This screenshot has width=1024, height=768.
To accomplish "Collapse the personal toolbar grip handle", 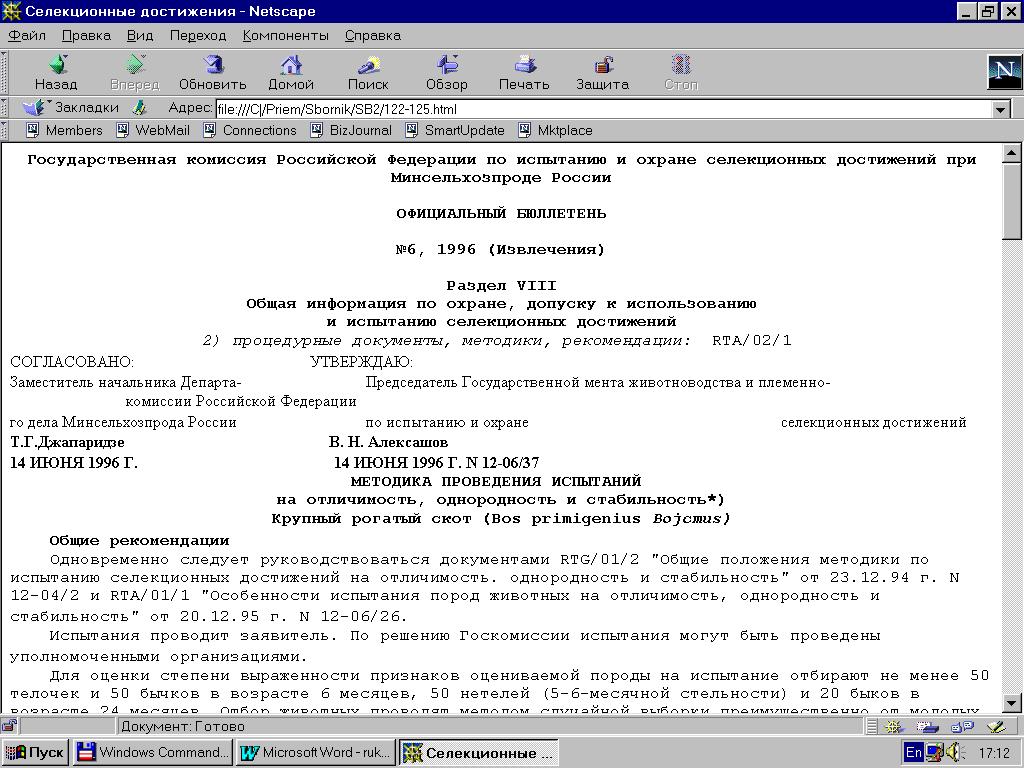I will (x=4, y=130).
